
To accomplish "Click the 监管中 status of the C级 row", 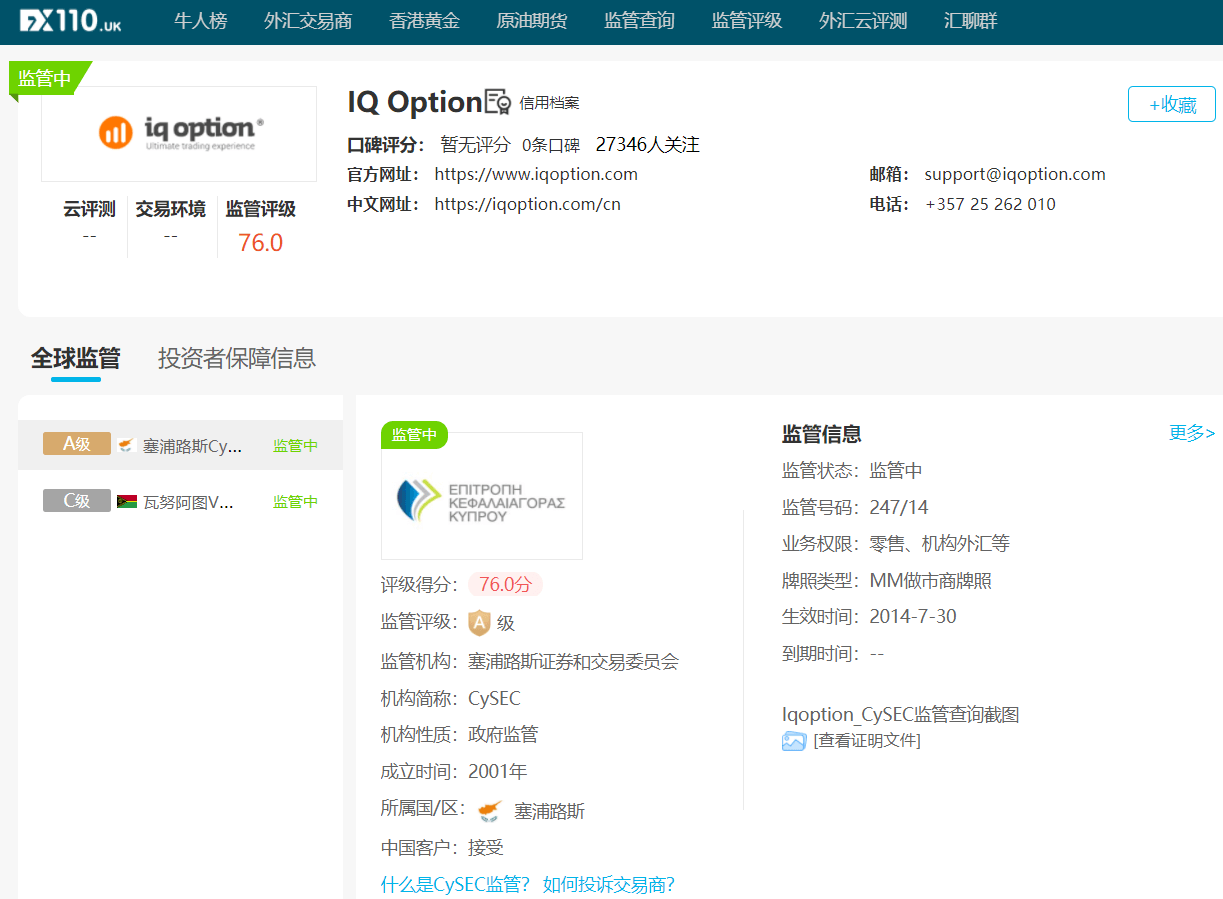I will pyautogui.click(x=296, y=502).
